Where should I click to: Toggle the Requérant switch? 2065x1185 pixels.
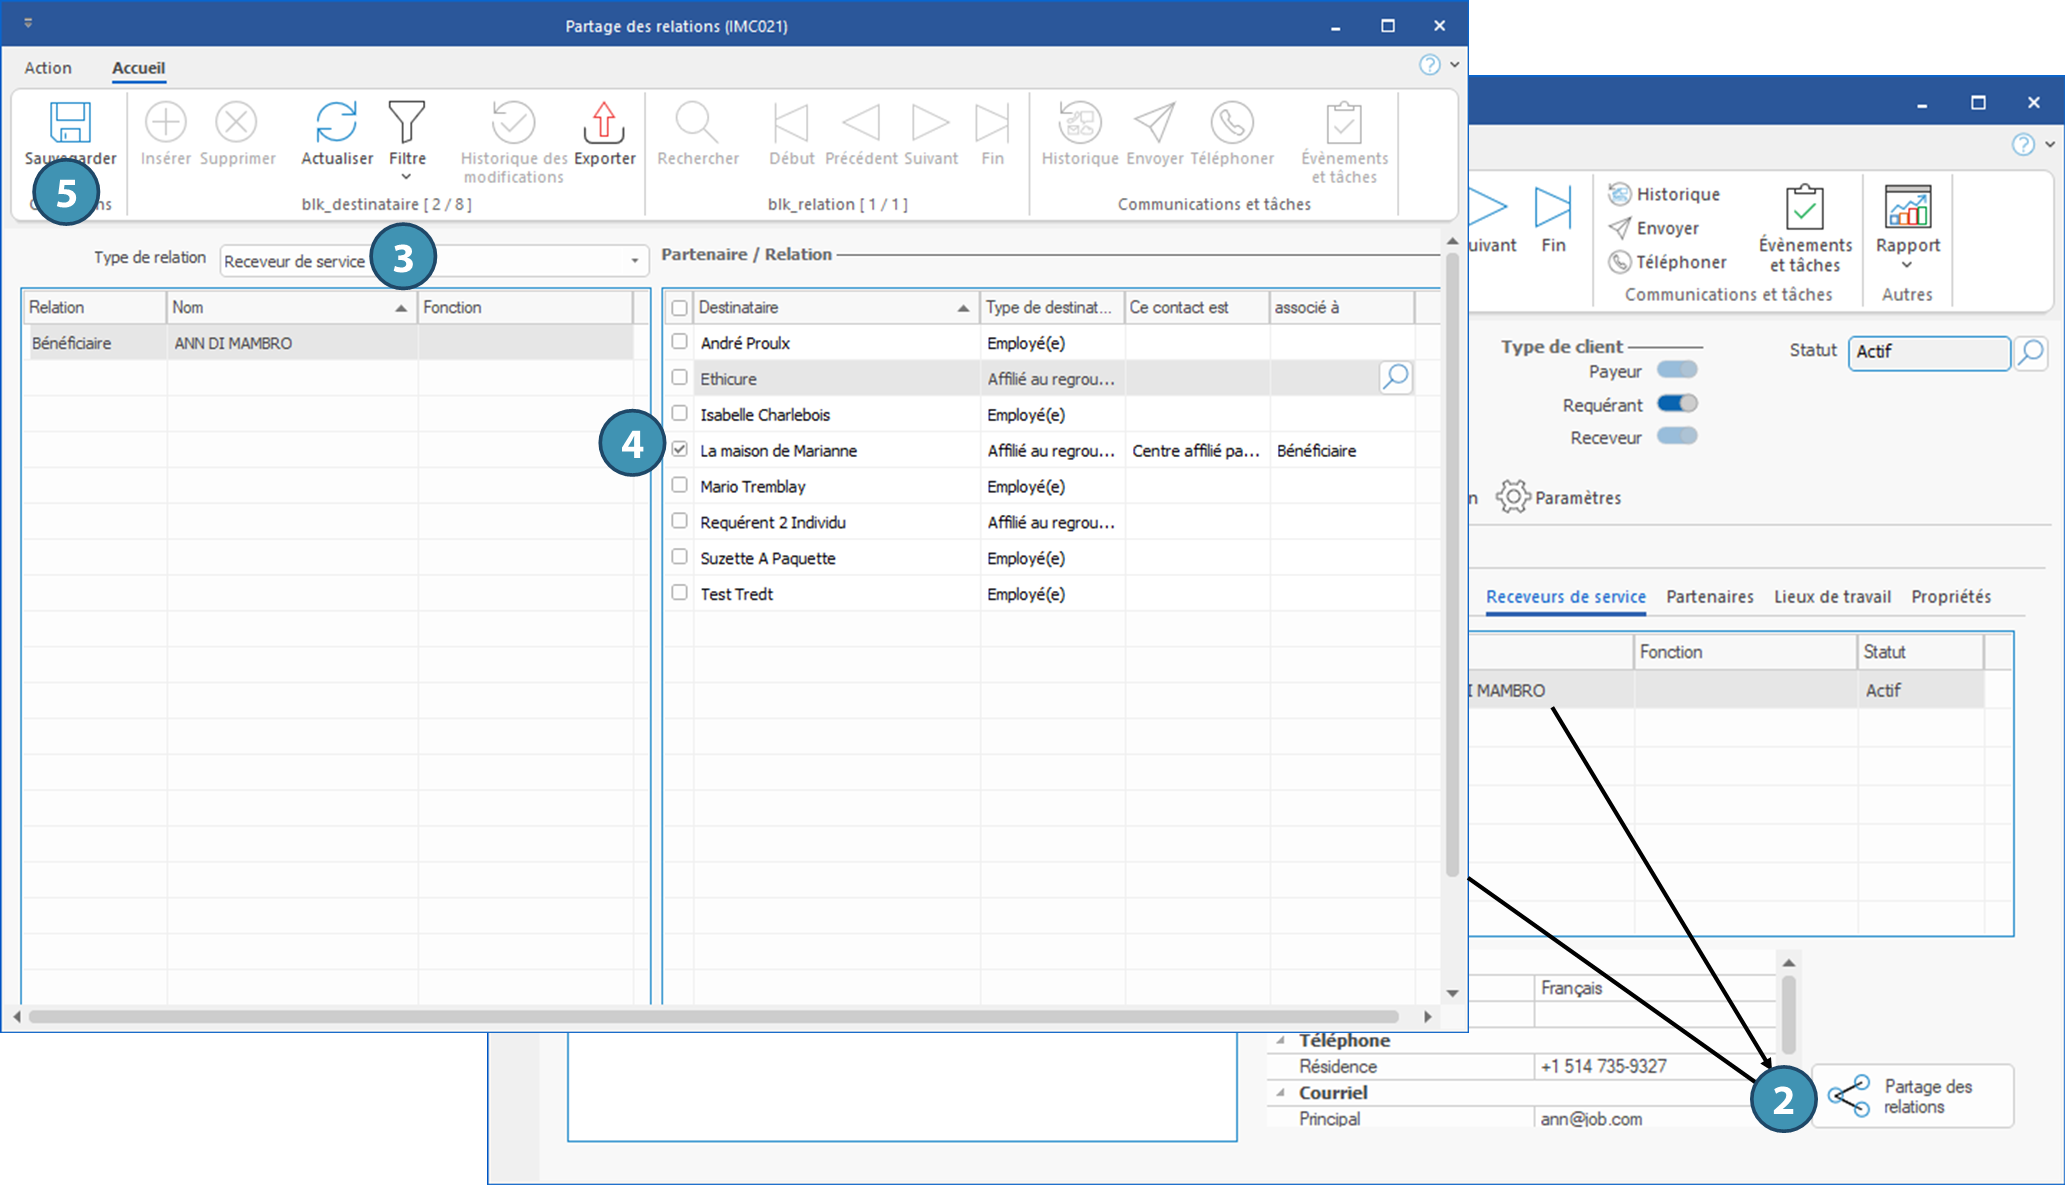click(x=1677, y=404)
